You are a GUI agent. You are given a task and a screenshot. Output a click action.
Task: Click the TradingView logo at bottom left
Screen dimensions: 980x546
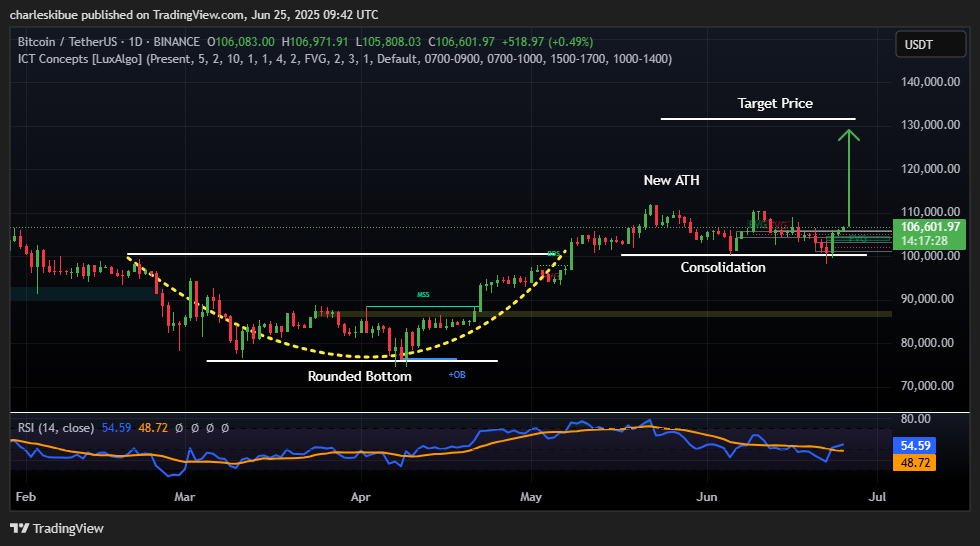[x=57, y=529]
